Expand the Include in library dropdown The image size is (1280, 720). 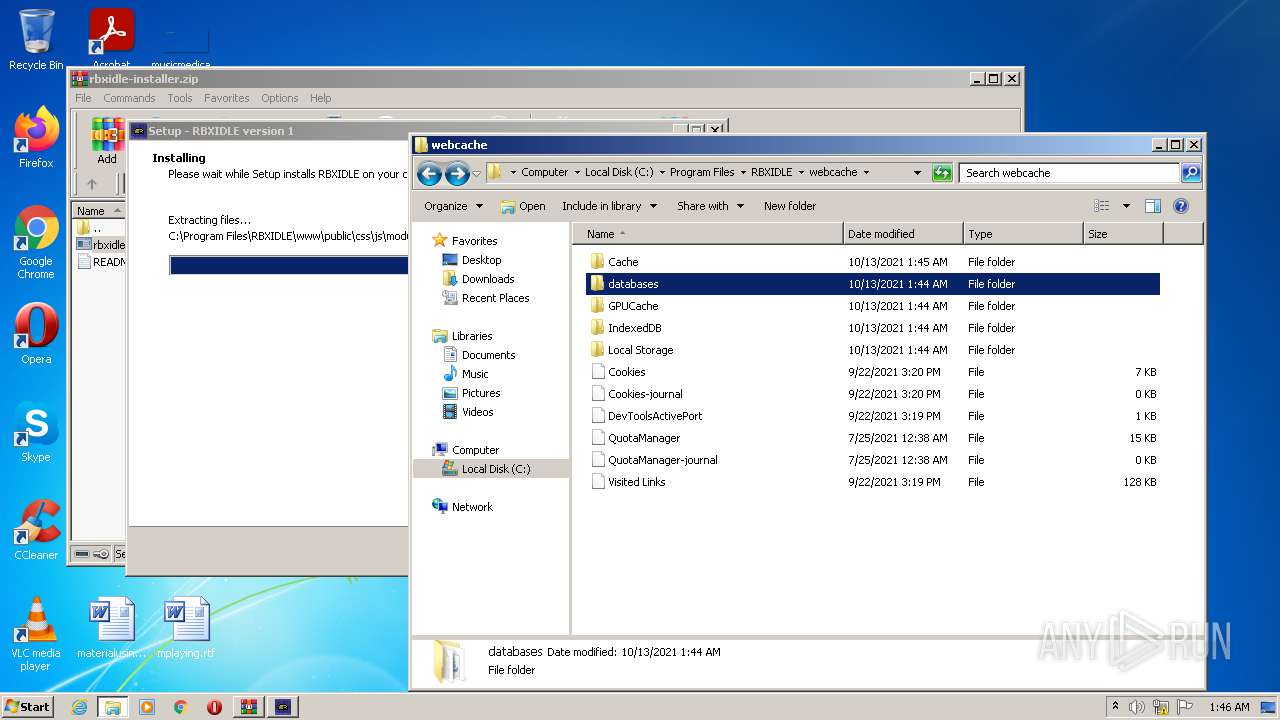tap(609, 206)
